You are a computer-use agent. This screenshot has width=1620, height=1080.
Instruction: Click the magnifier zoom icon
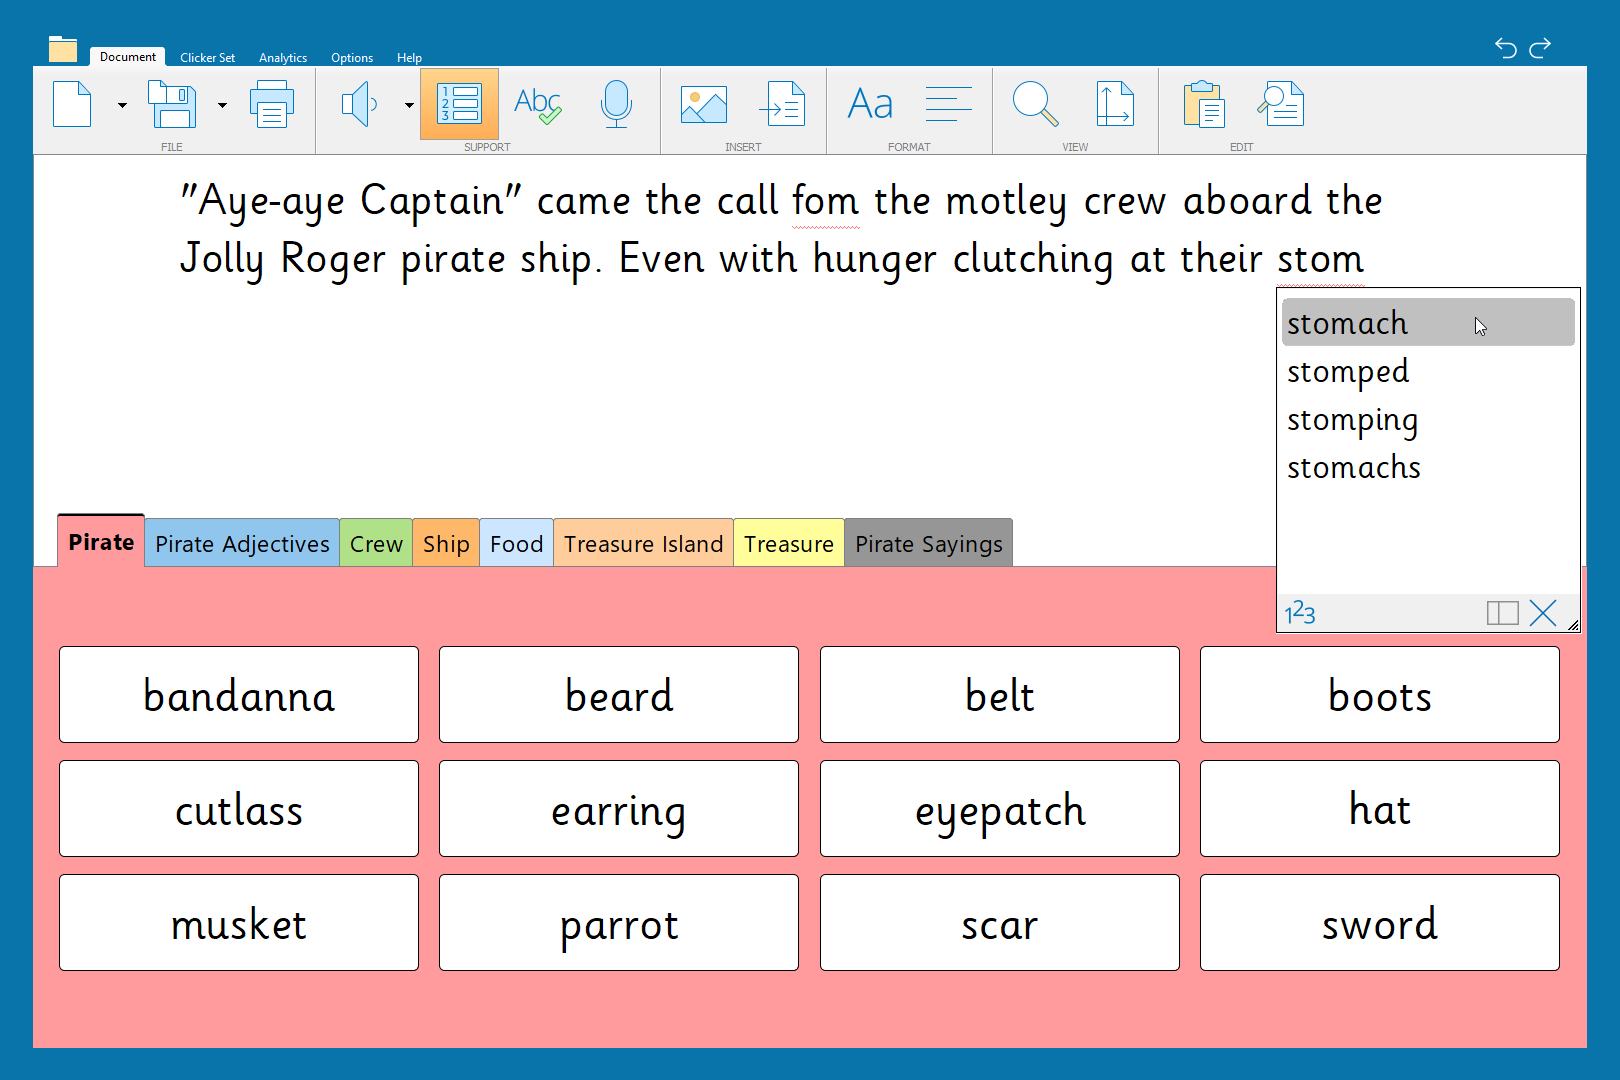1035,105
